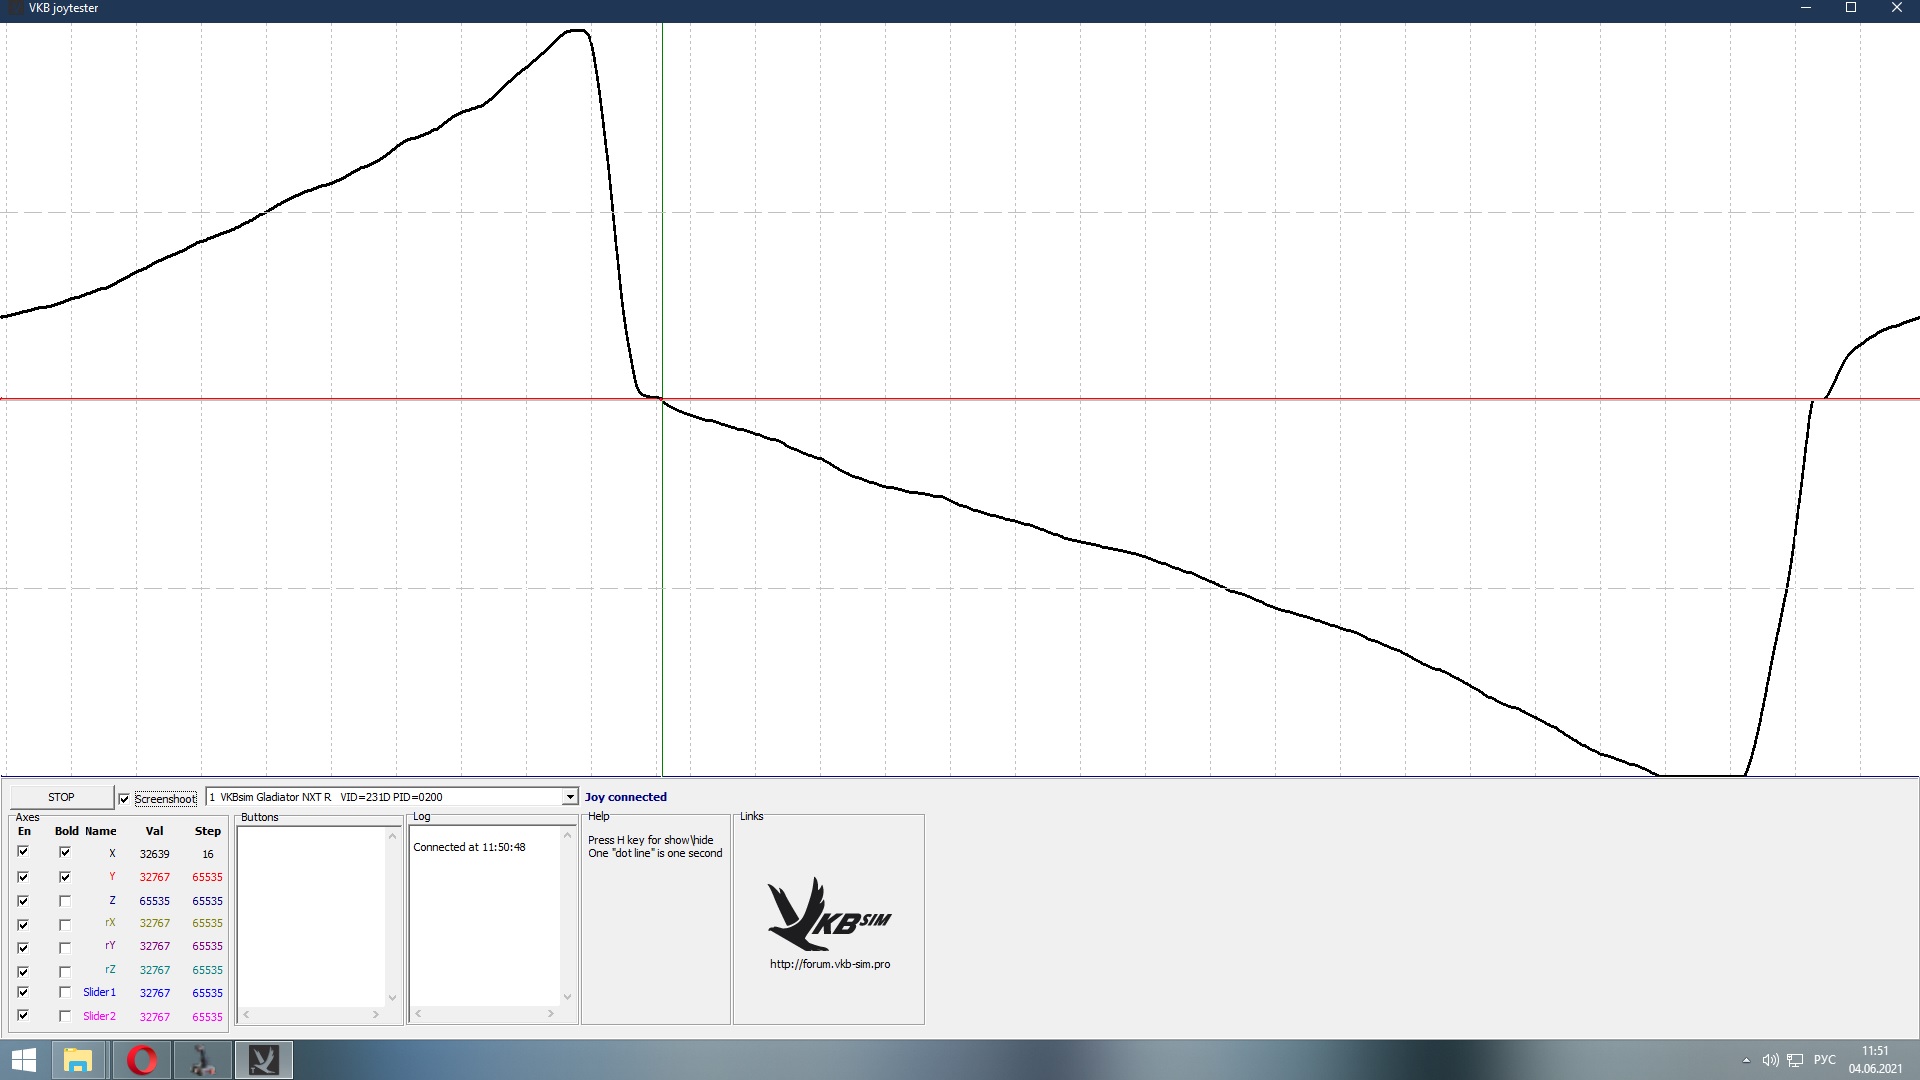Open the forum.vkb-sim.pro link

830,964
